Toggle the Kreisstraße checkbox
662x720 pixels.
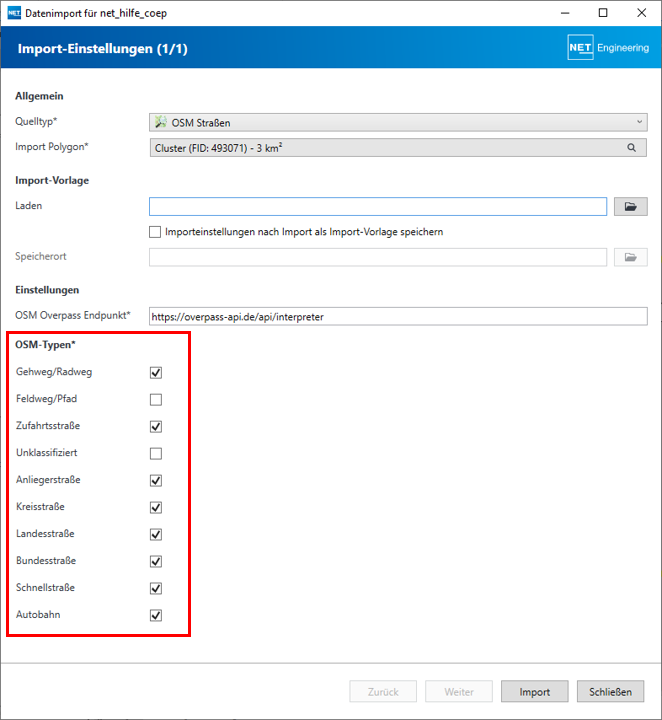pyautogui.click(x=156, y=507)
